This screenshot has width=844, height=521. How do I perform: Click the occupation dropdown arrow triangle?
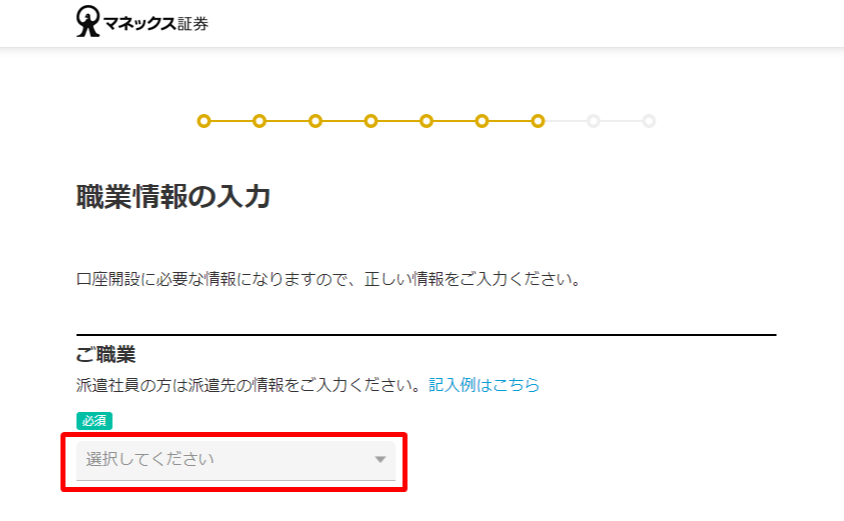click(x=381, y=460)
